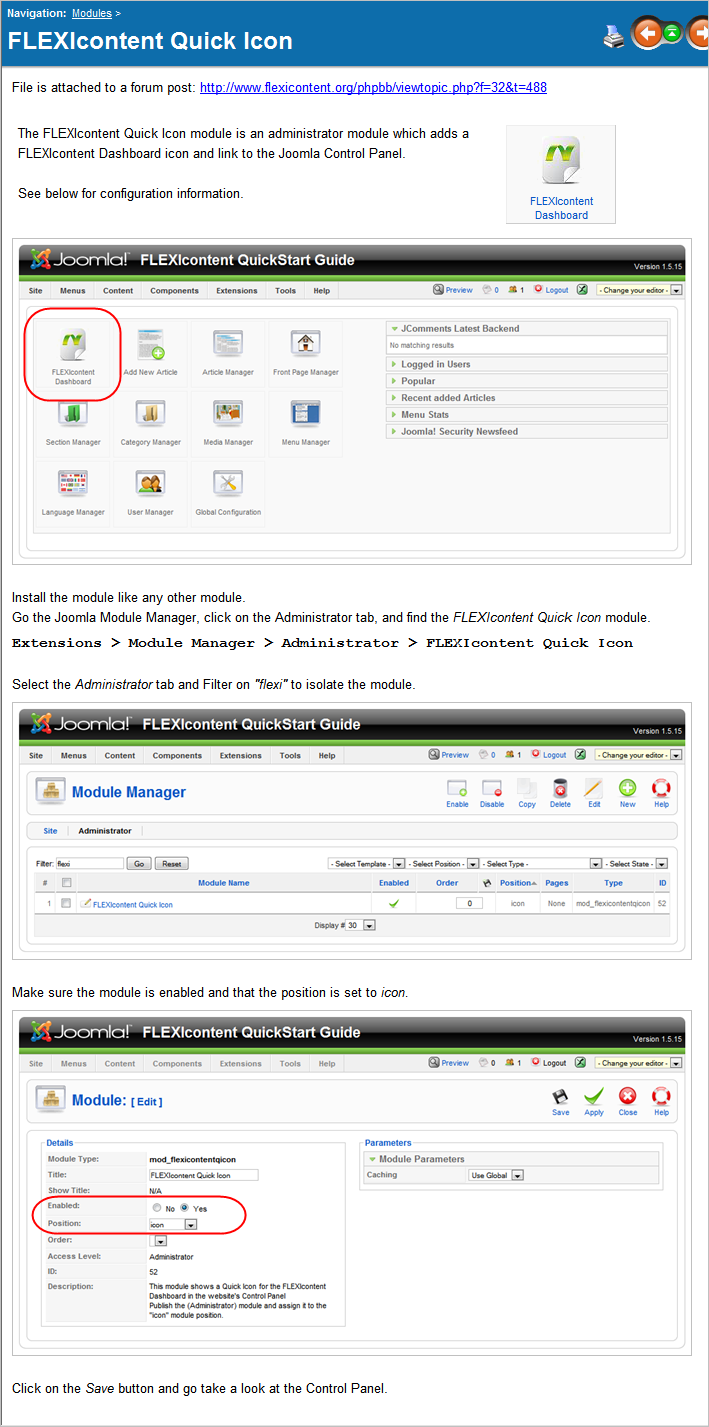
Task: Tick the checkbox for FLEXIcontent Quick Icon row
Action: pos(66,903)
